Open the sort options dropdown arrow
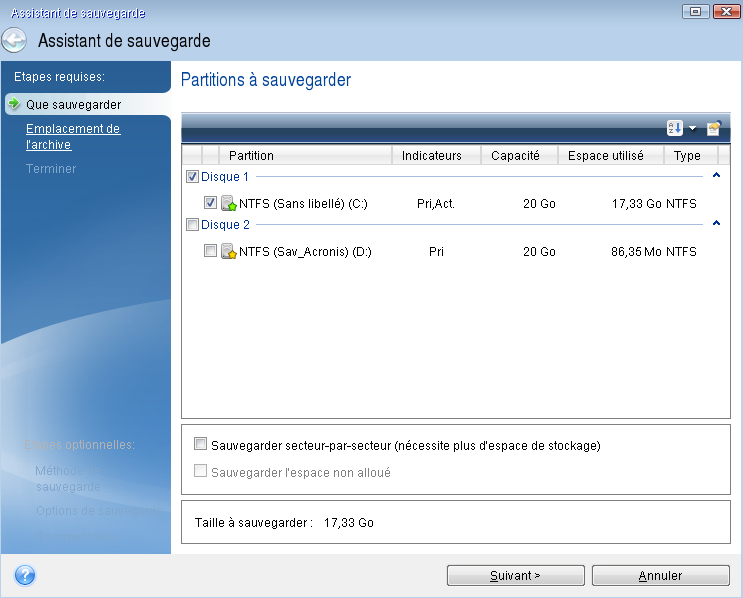This screenshot has height=598, width=743. coord(693,128)
